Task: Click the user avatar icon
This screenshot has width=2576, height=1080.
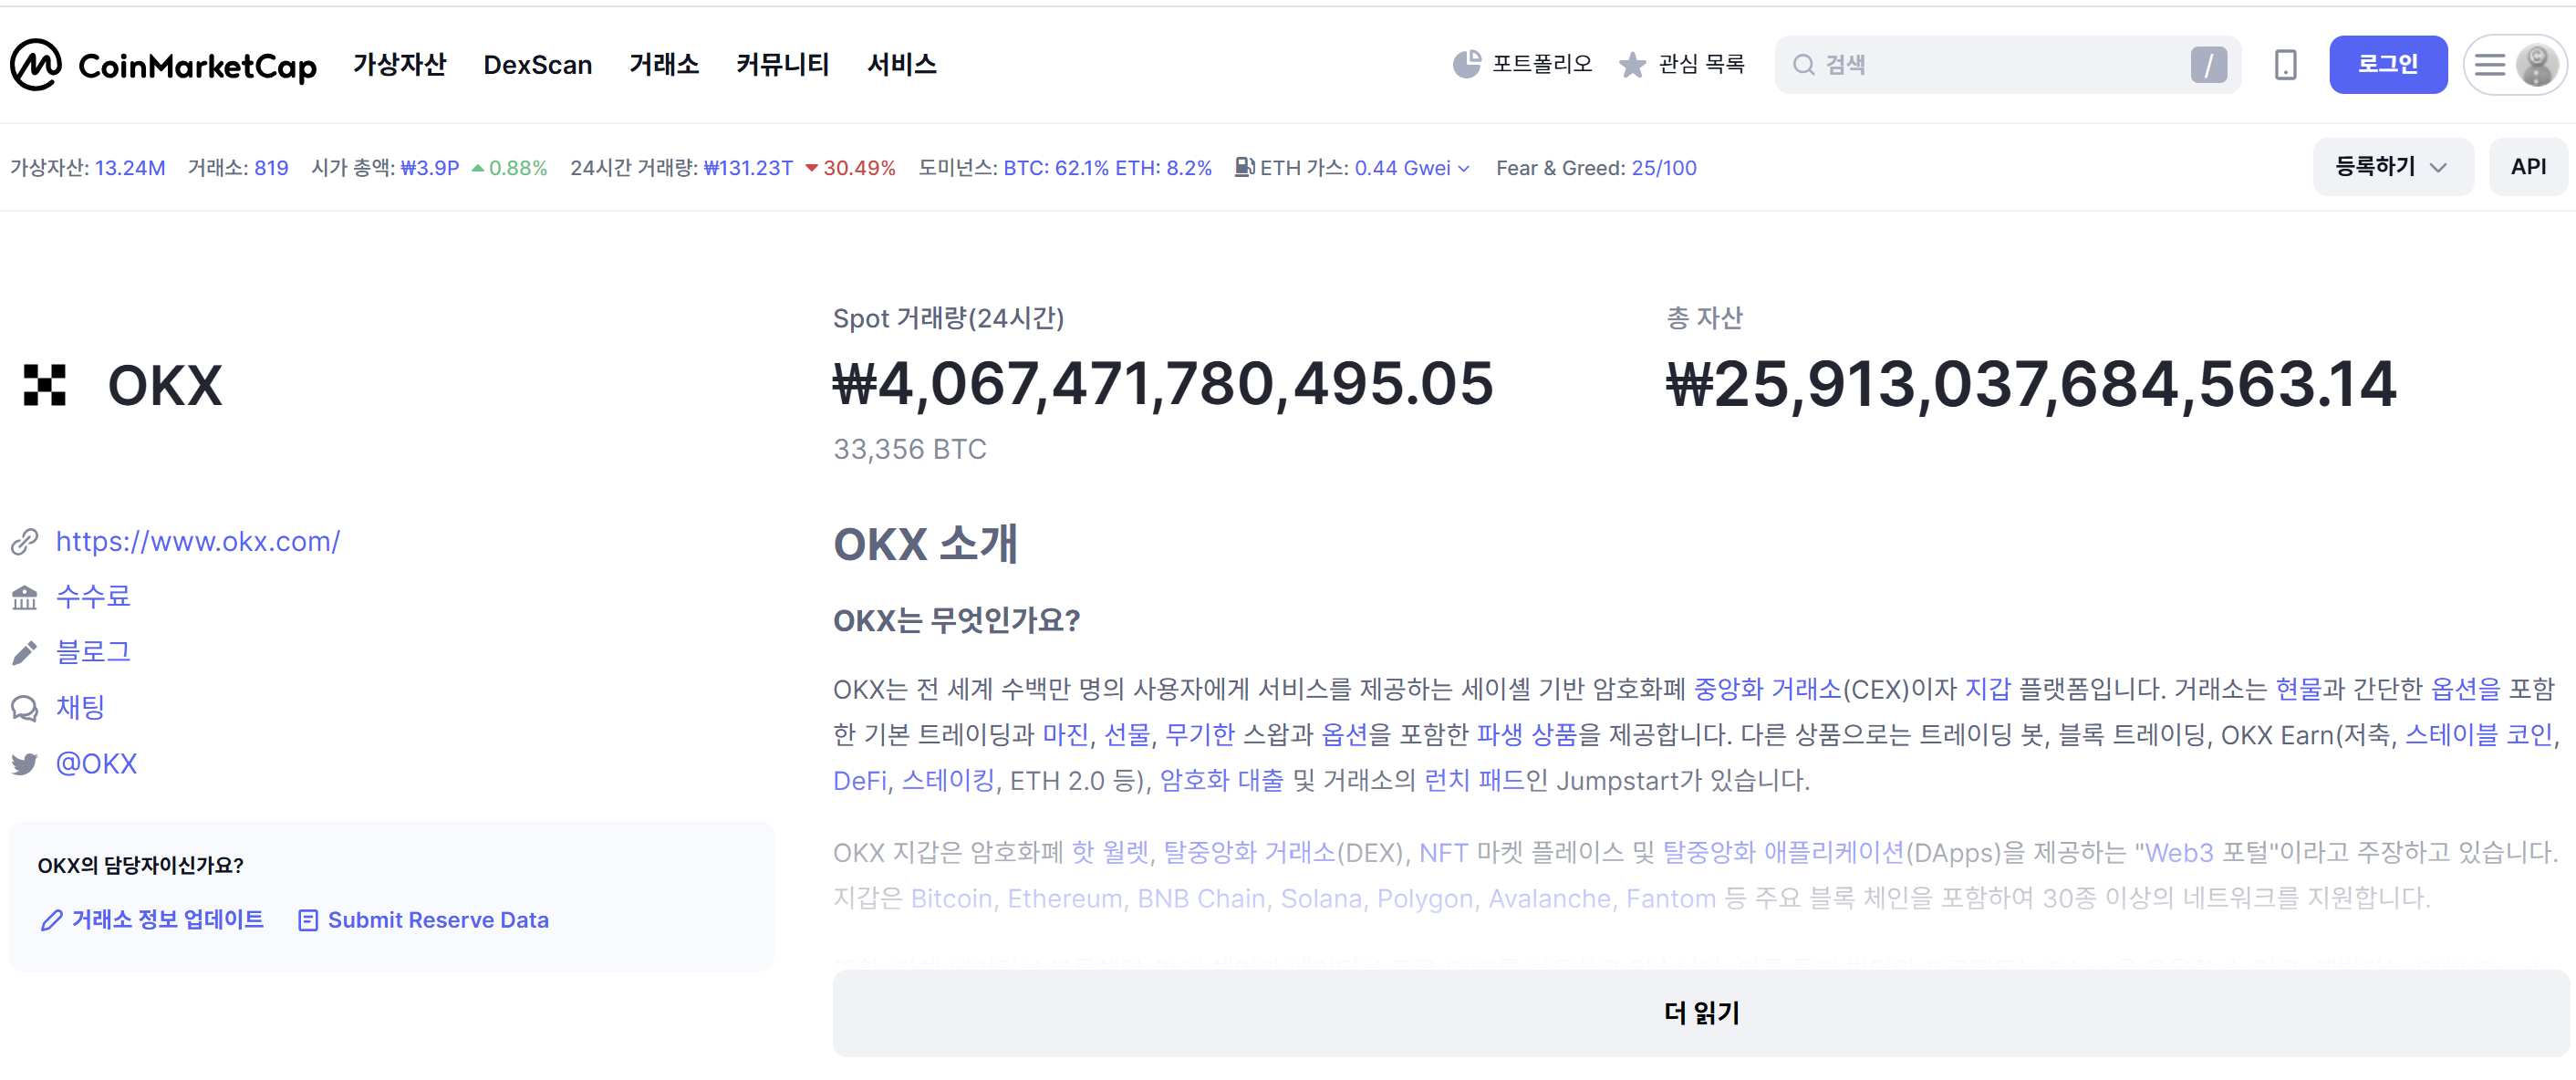Action: (2537, 64)
